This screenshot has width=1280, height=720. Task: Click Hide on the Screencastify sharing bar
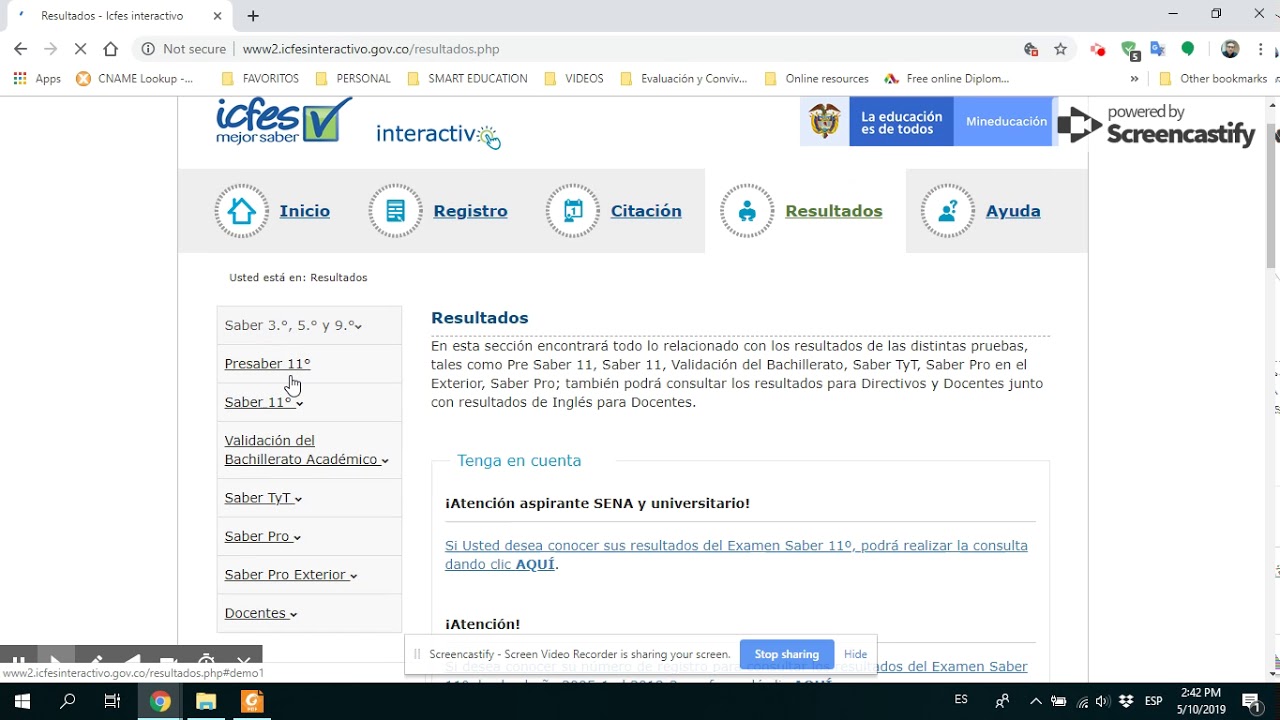pyautogui.click(x=856, y=654)
